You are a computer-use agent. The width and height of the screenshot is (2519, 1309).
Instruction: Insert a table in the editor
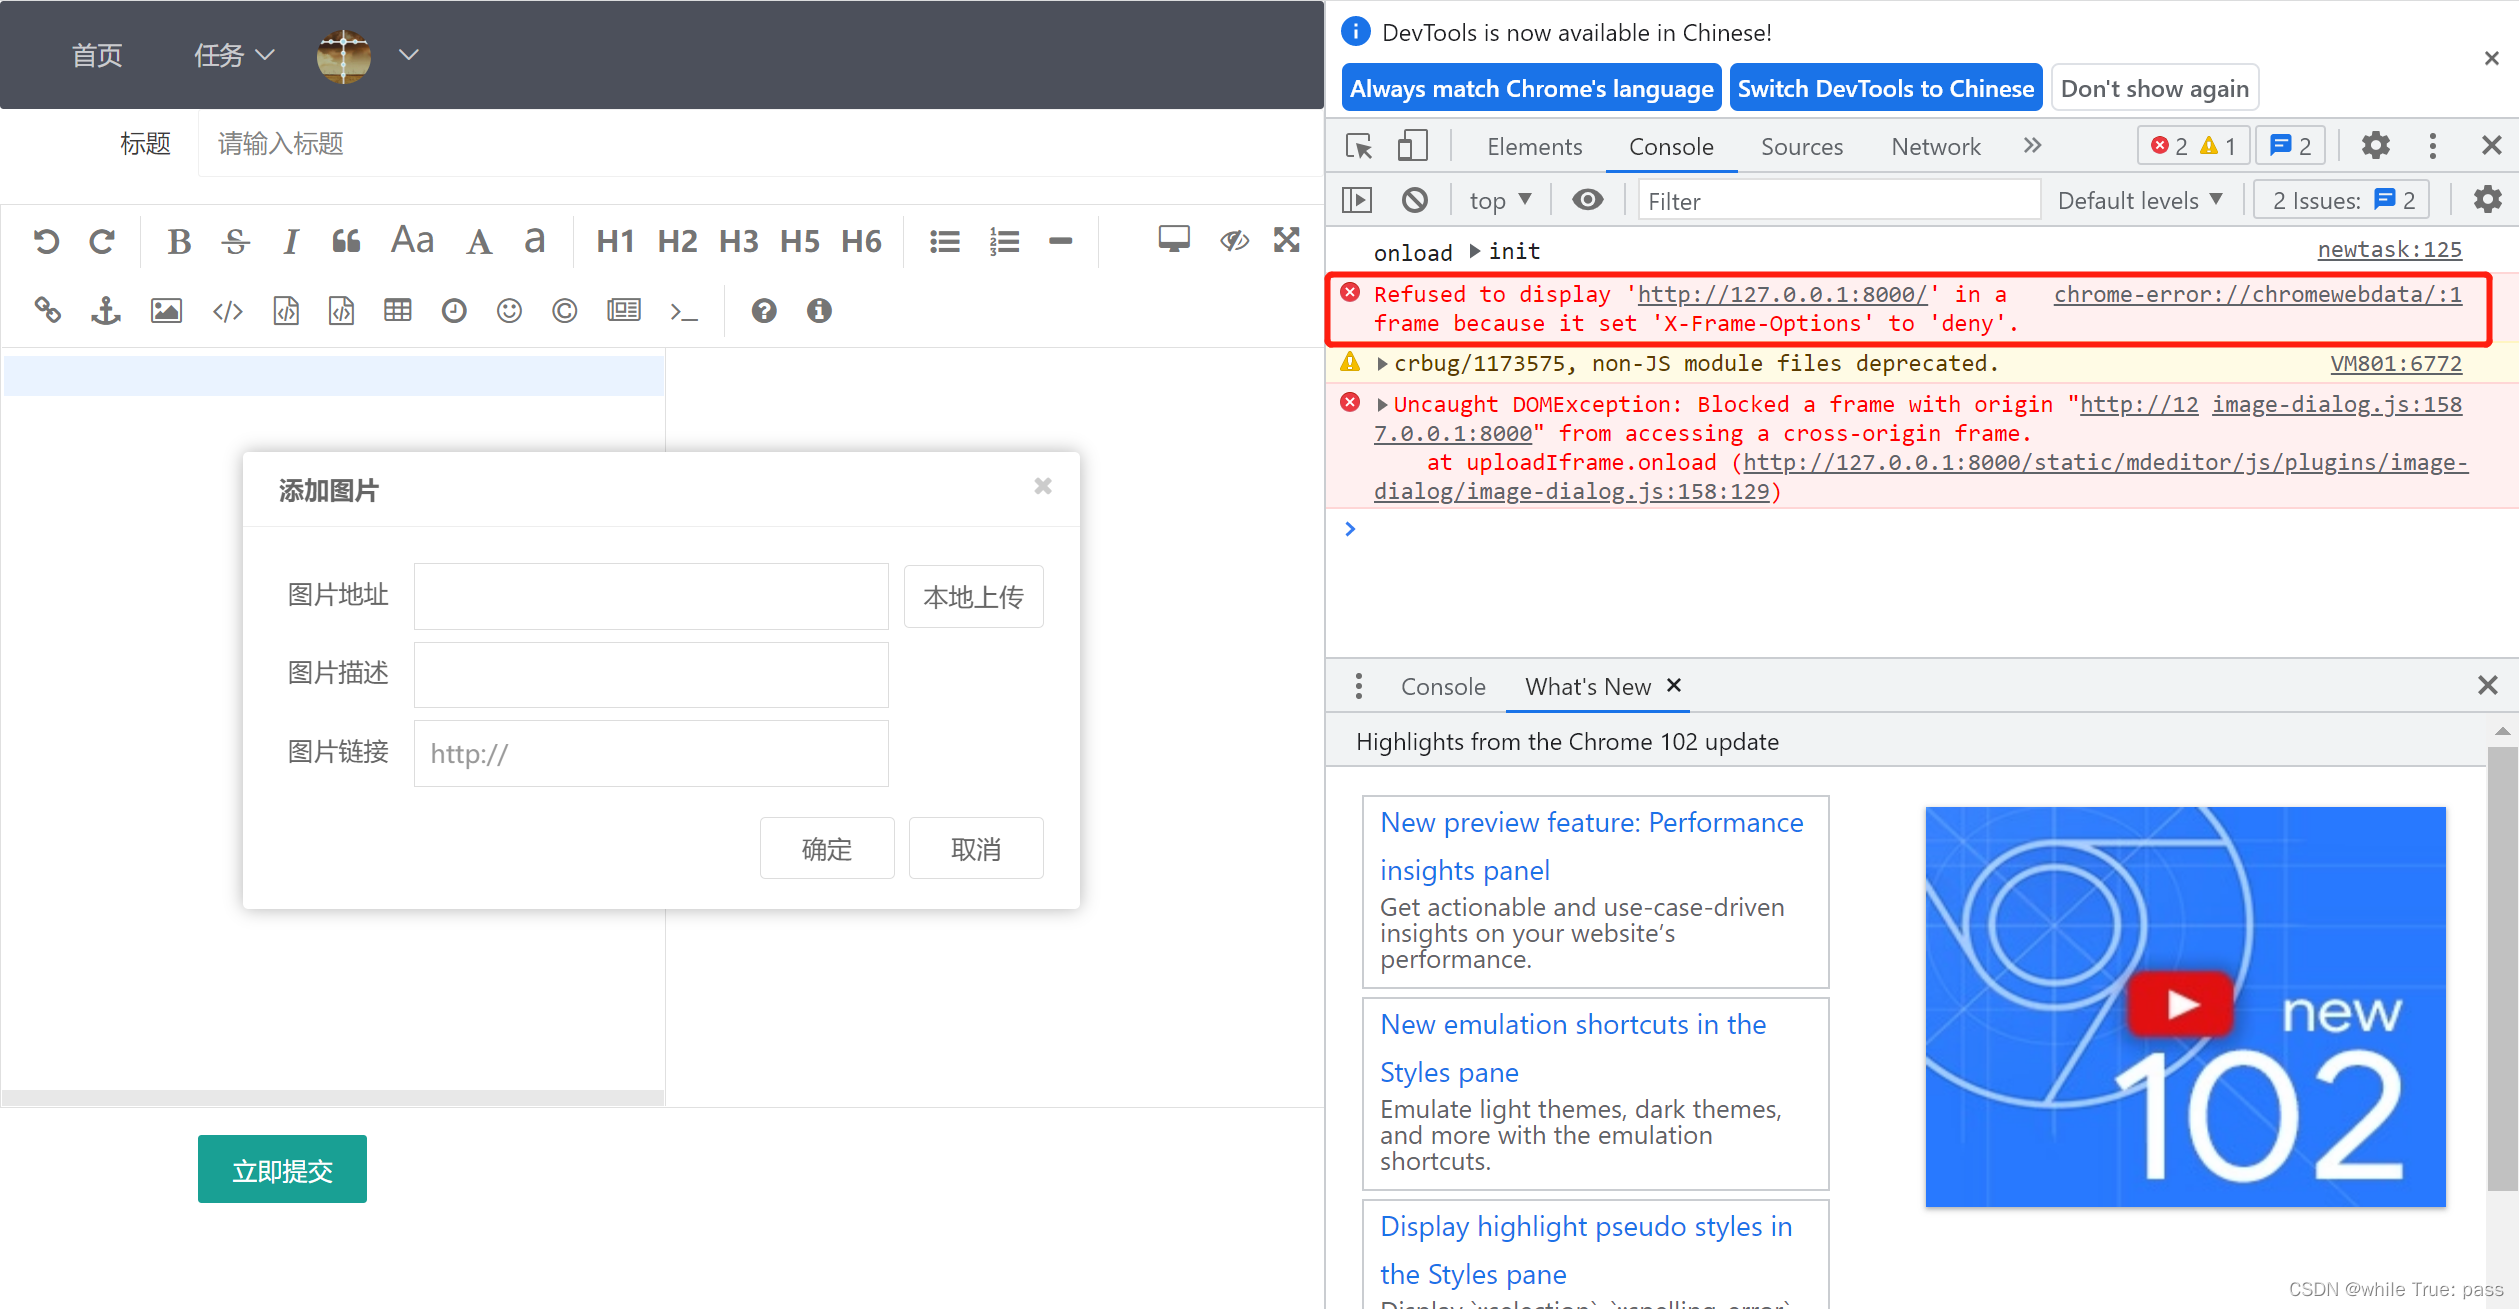pos(398,310)
